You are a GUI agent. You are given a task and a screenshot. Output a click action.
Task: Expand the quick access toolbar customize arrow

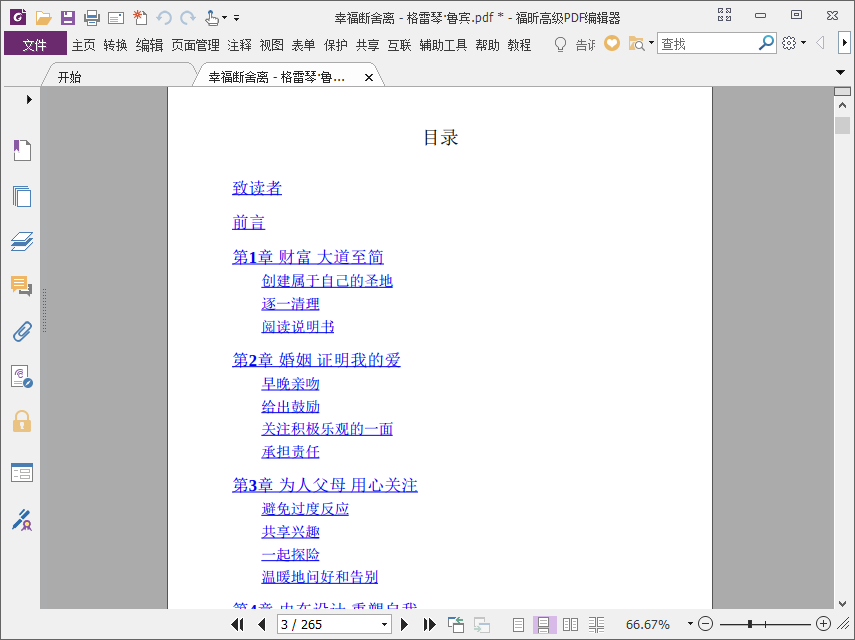pos(236,18)
